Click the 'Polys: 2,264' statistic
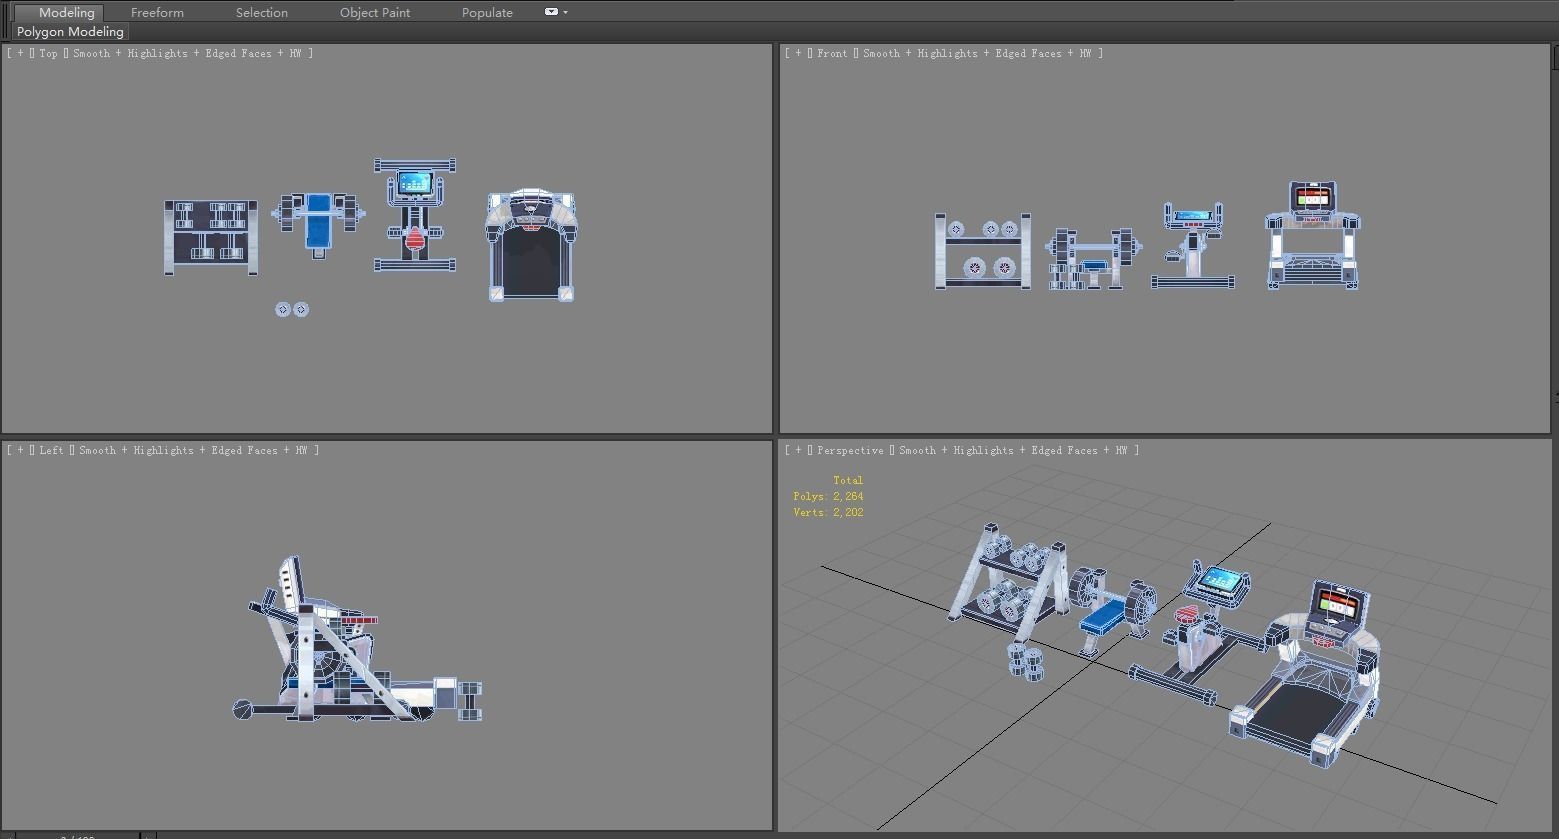This screenshot has height=839, width=1559. coord(828,496)
